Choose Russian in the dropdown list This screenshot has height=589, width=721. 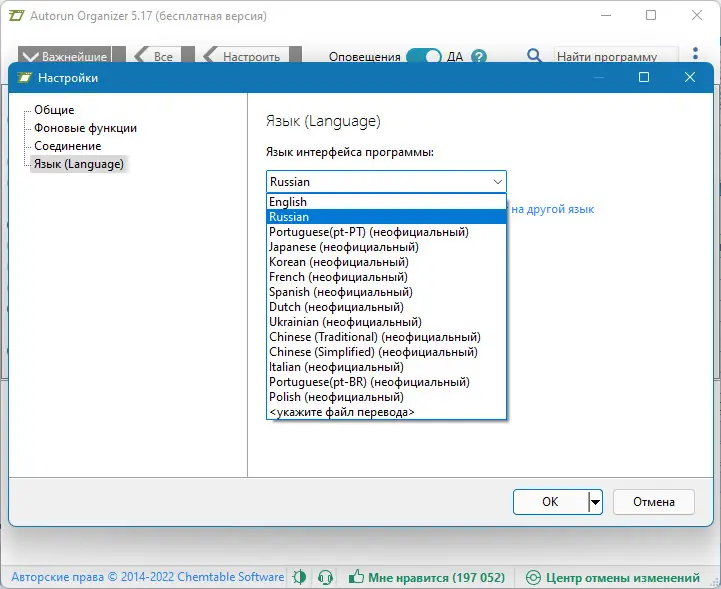click(386, 217)
